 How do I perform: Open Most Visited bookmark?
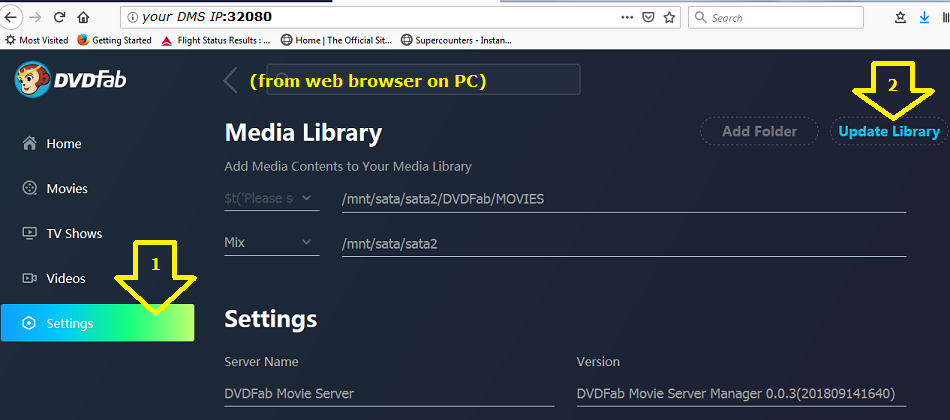coord(36,41)
